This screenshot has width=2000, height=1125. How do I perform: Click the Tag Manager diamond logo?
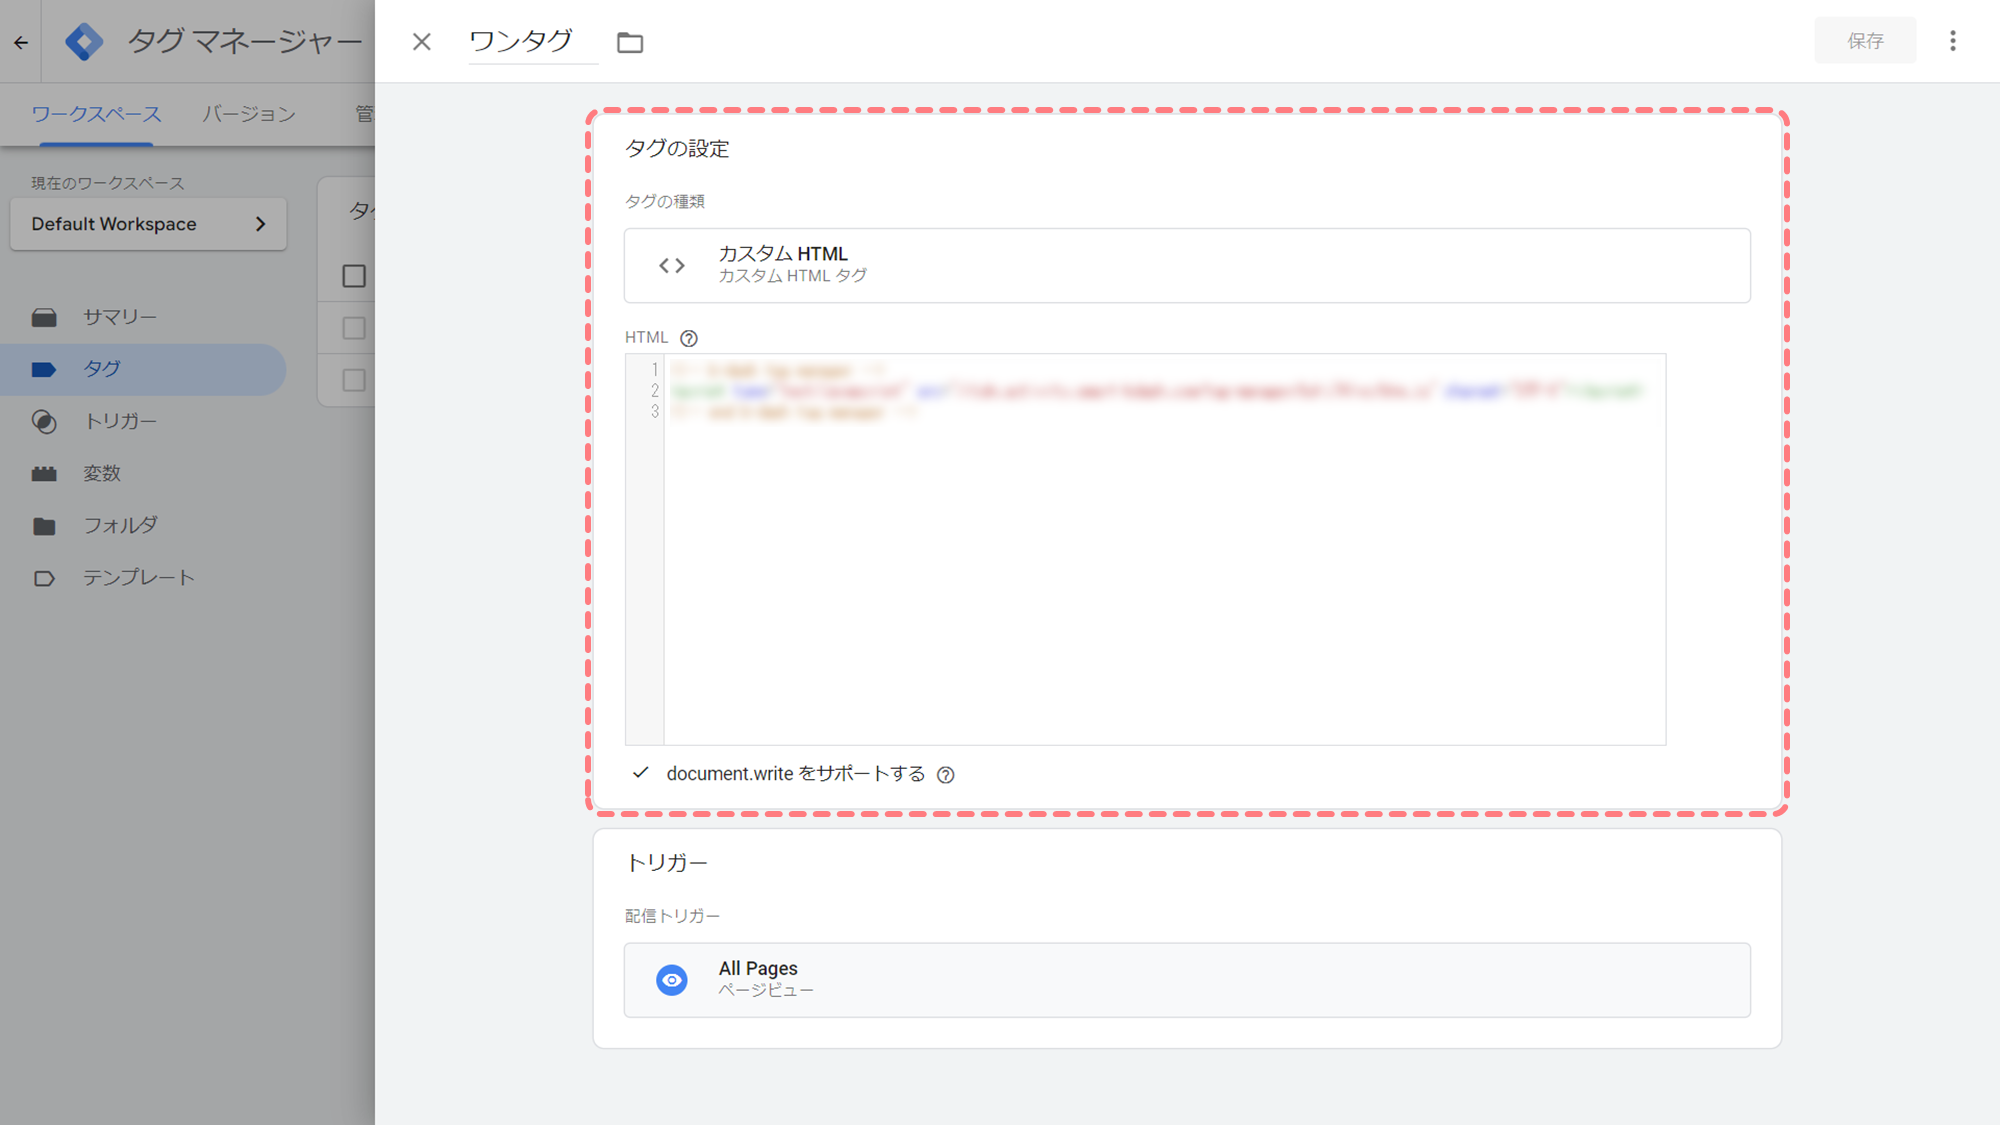[x=84, y=42]
